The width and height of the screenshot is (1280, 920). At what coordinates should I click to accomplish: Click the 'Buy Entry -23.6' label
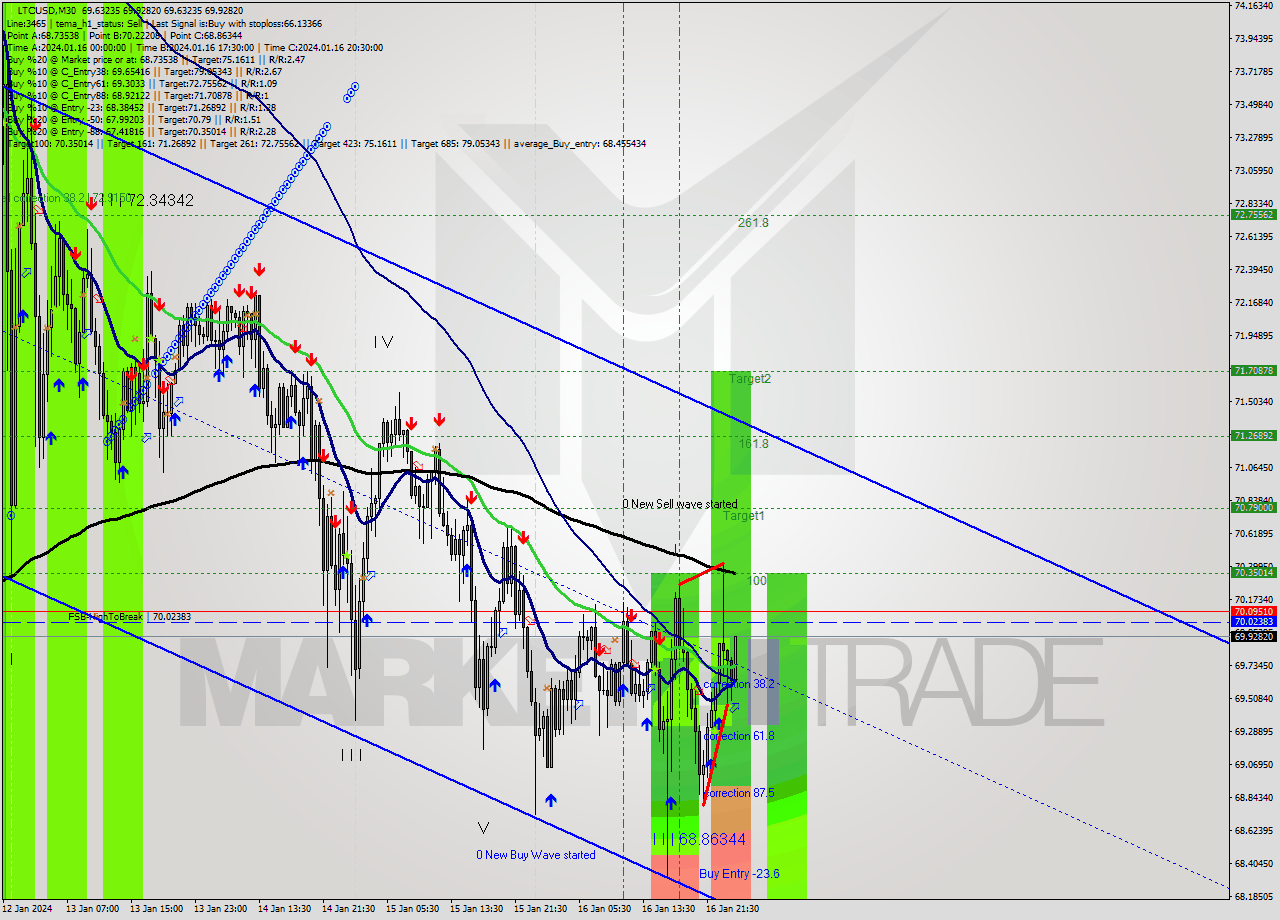click(739, 874)
